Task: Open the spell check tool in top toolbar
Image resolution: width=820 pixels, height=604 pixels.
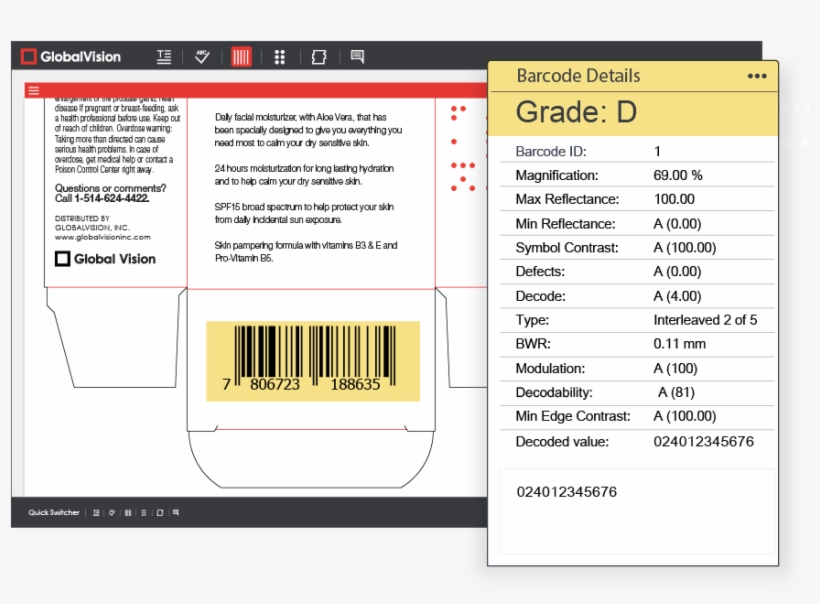Action: click(202, 56)
